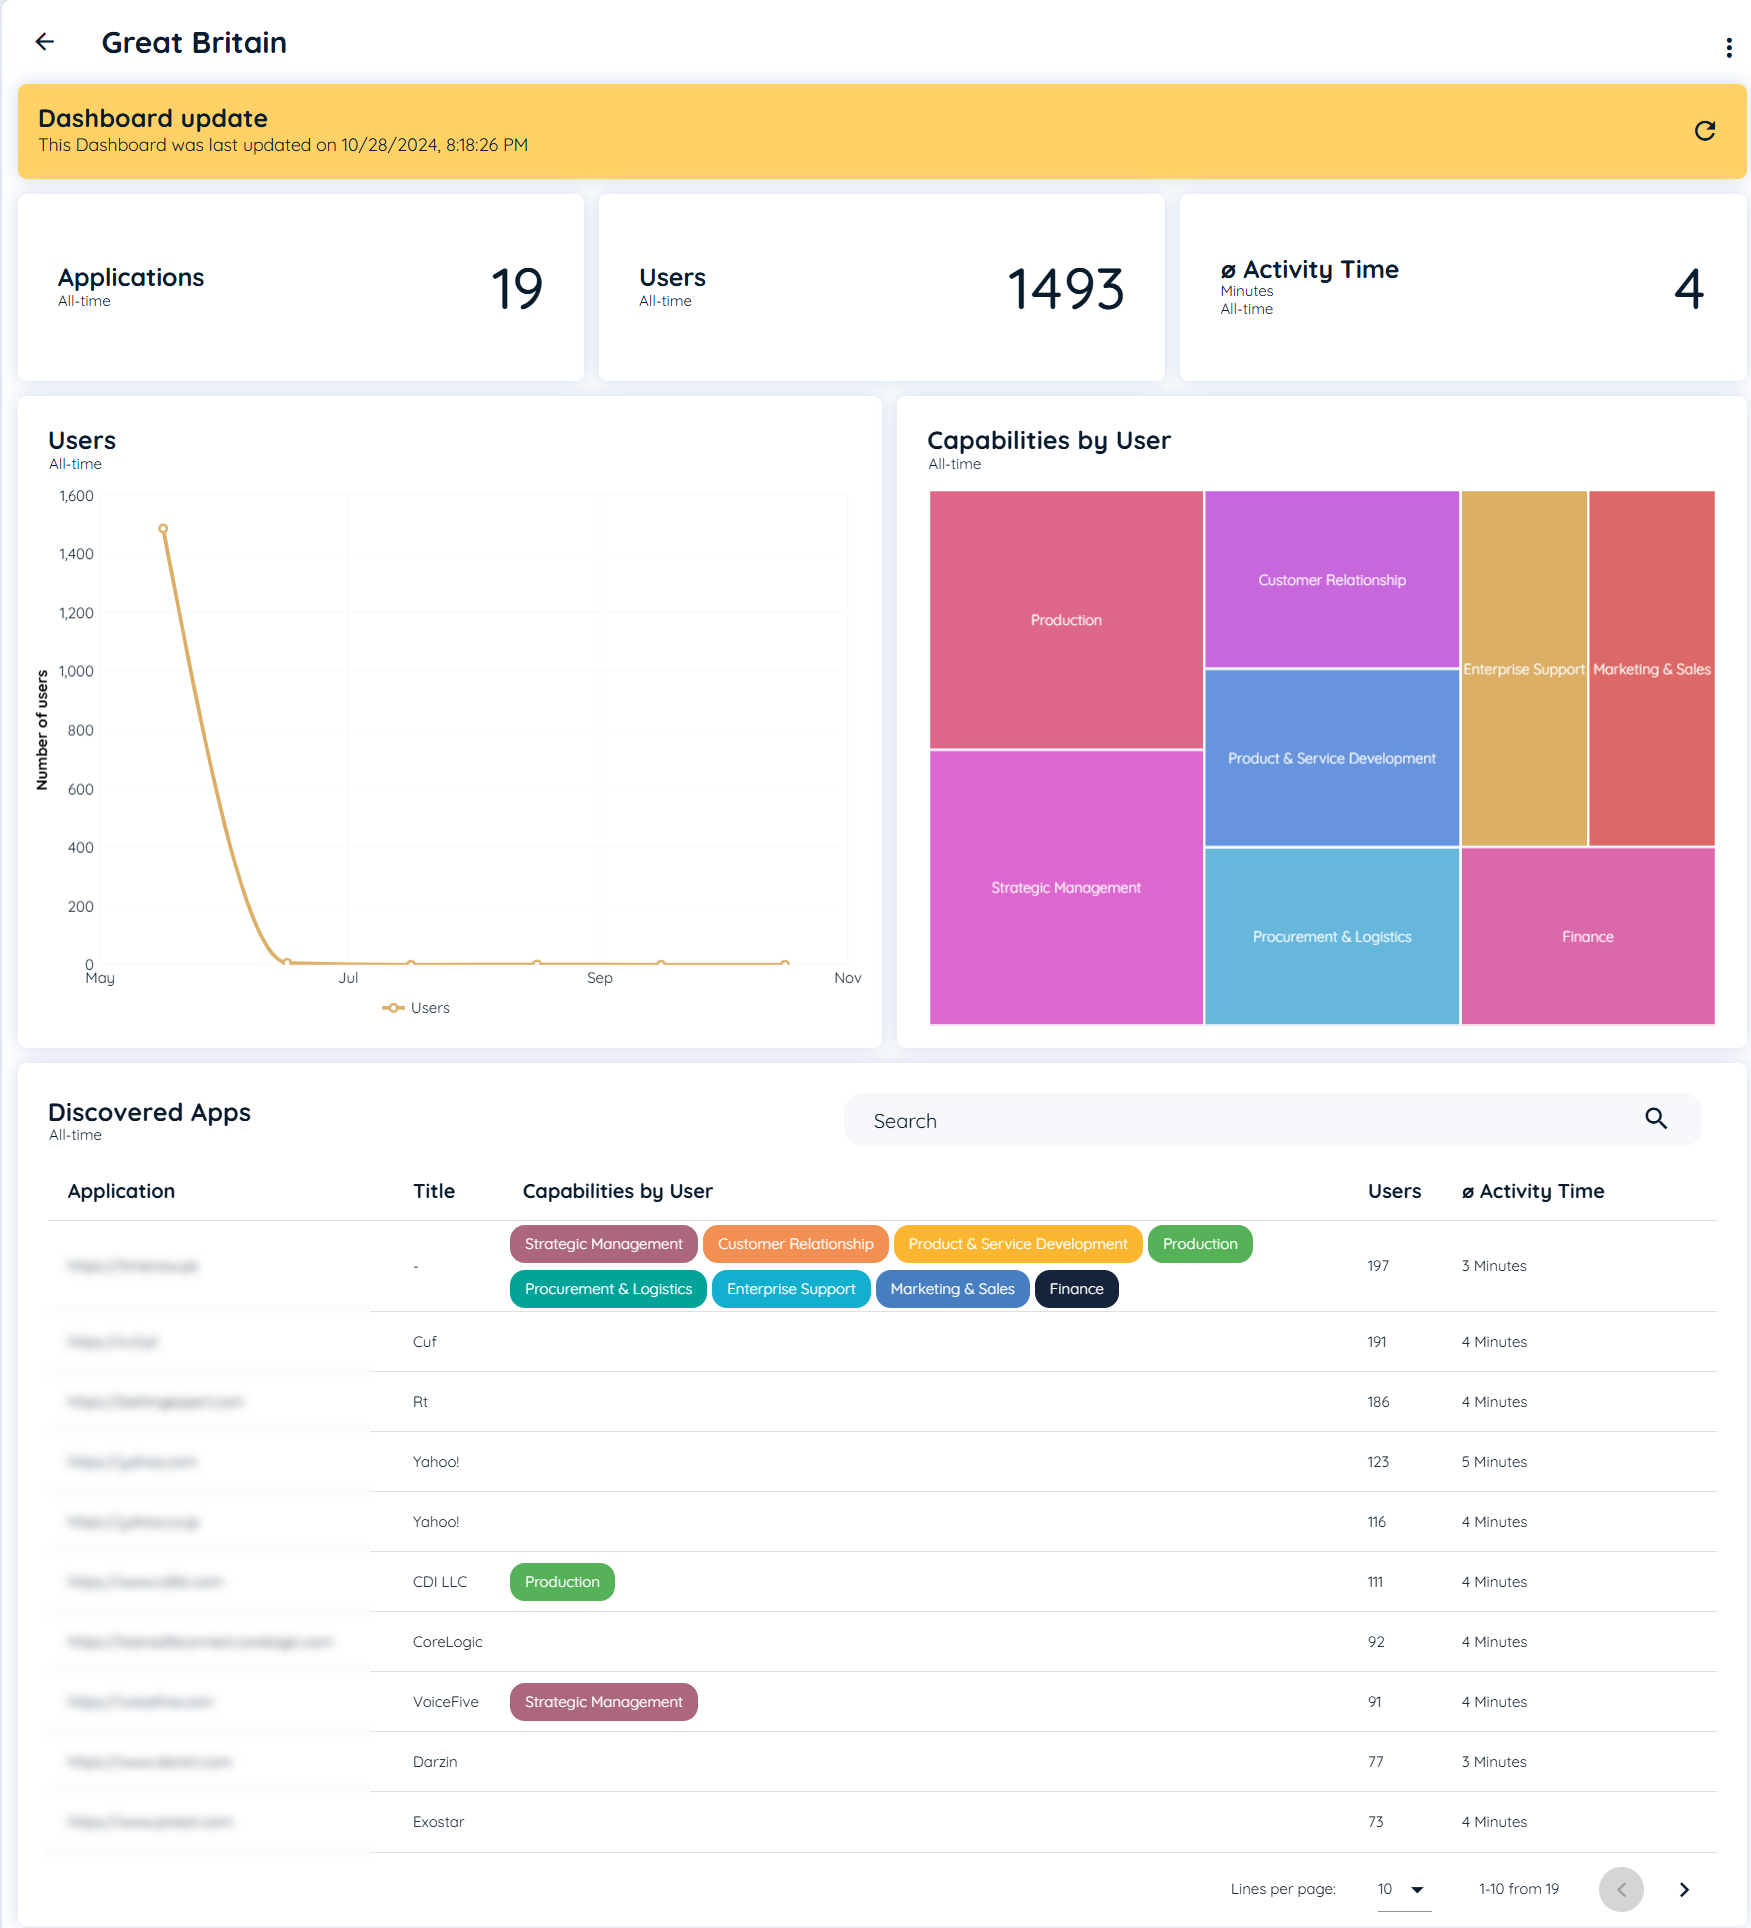Open the Applications count card

[301, 288]
